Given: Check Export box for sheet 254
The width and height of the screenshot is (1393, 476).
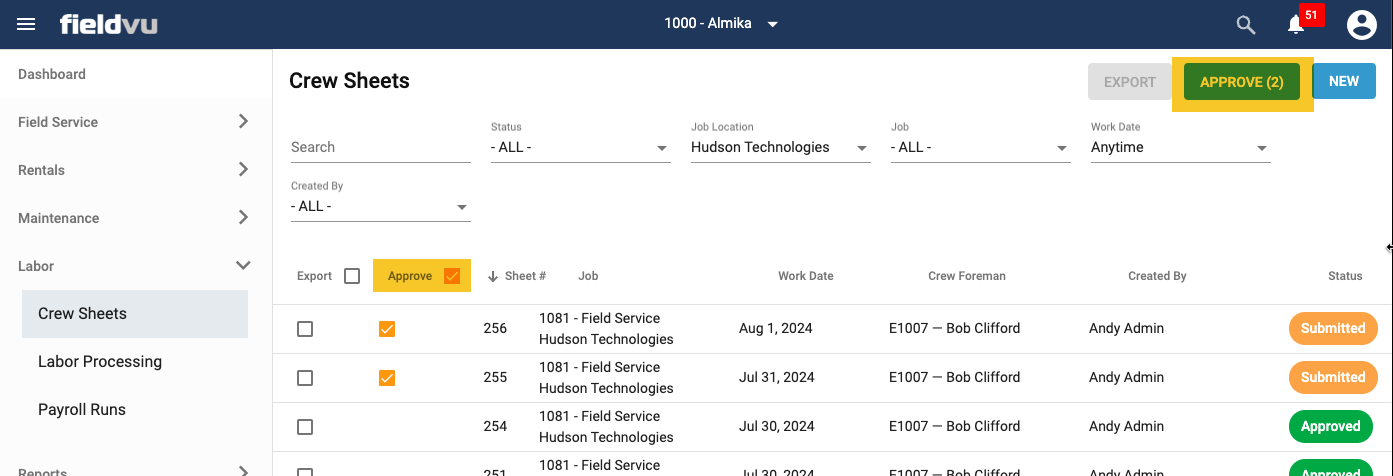Looking at the screenshot, I should 305,427.
